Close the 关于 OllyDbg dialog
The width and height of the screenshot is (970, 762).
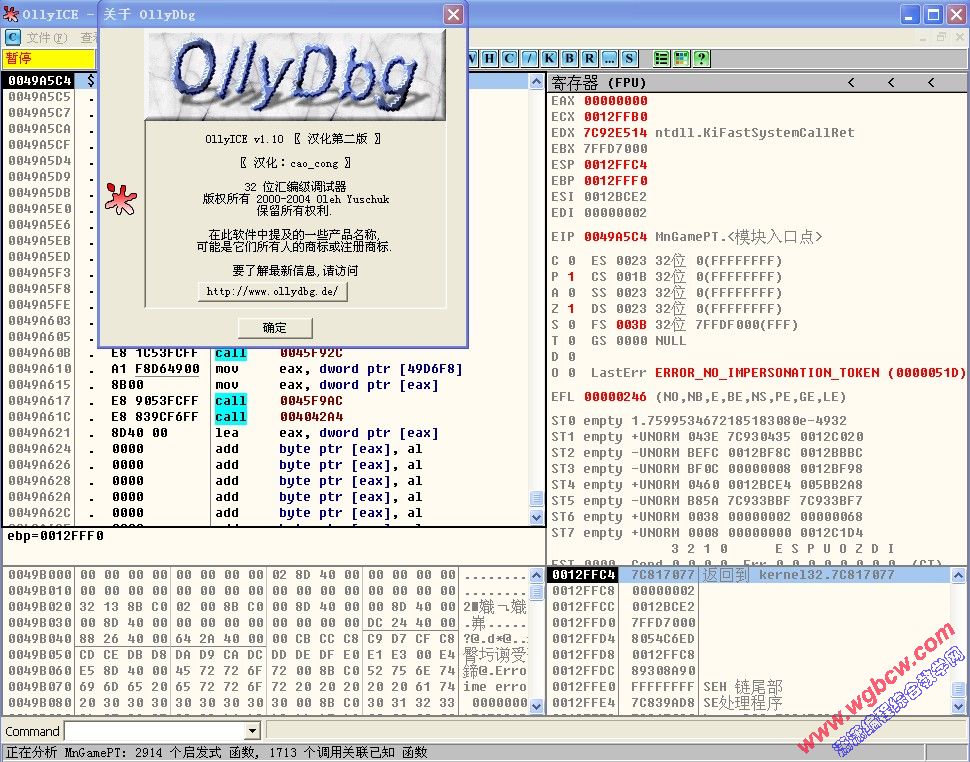pos(453,14)
